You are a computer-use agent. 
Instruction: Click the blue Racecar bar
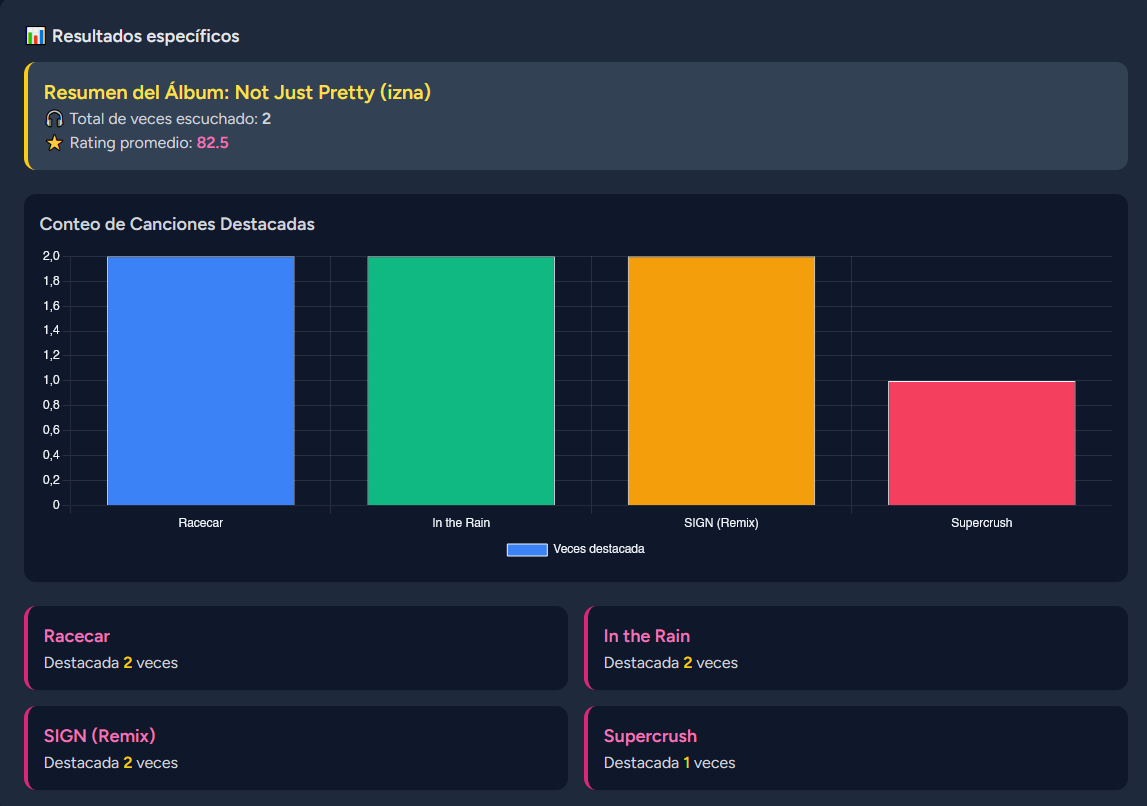click(200, 380)
